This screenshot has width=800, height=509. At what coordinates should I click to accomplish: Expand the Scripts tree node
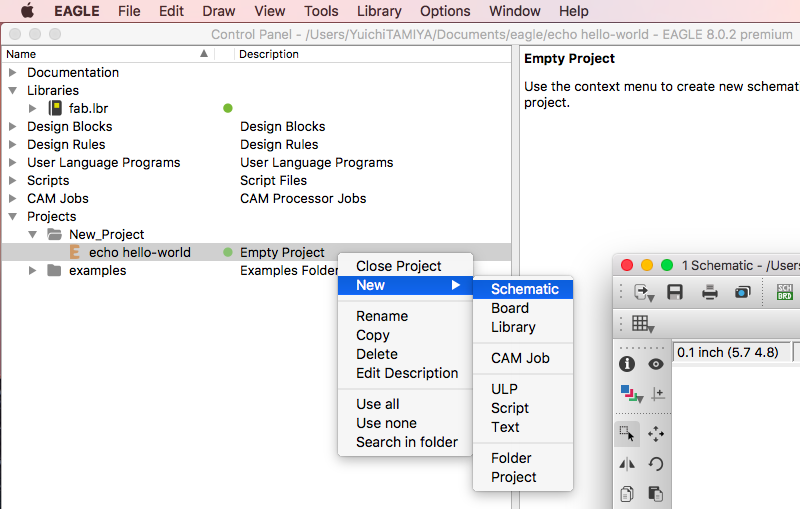(13, 180)
